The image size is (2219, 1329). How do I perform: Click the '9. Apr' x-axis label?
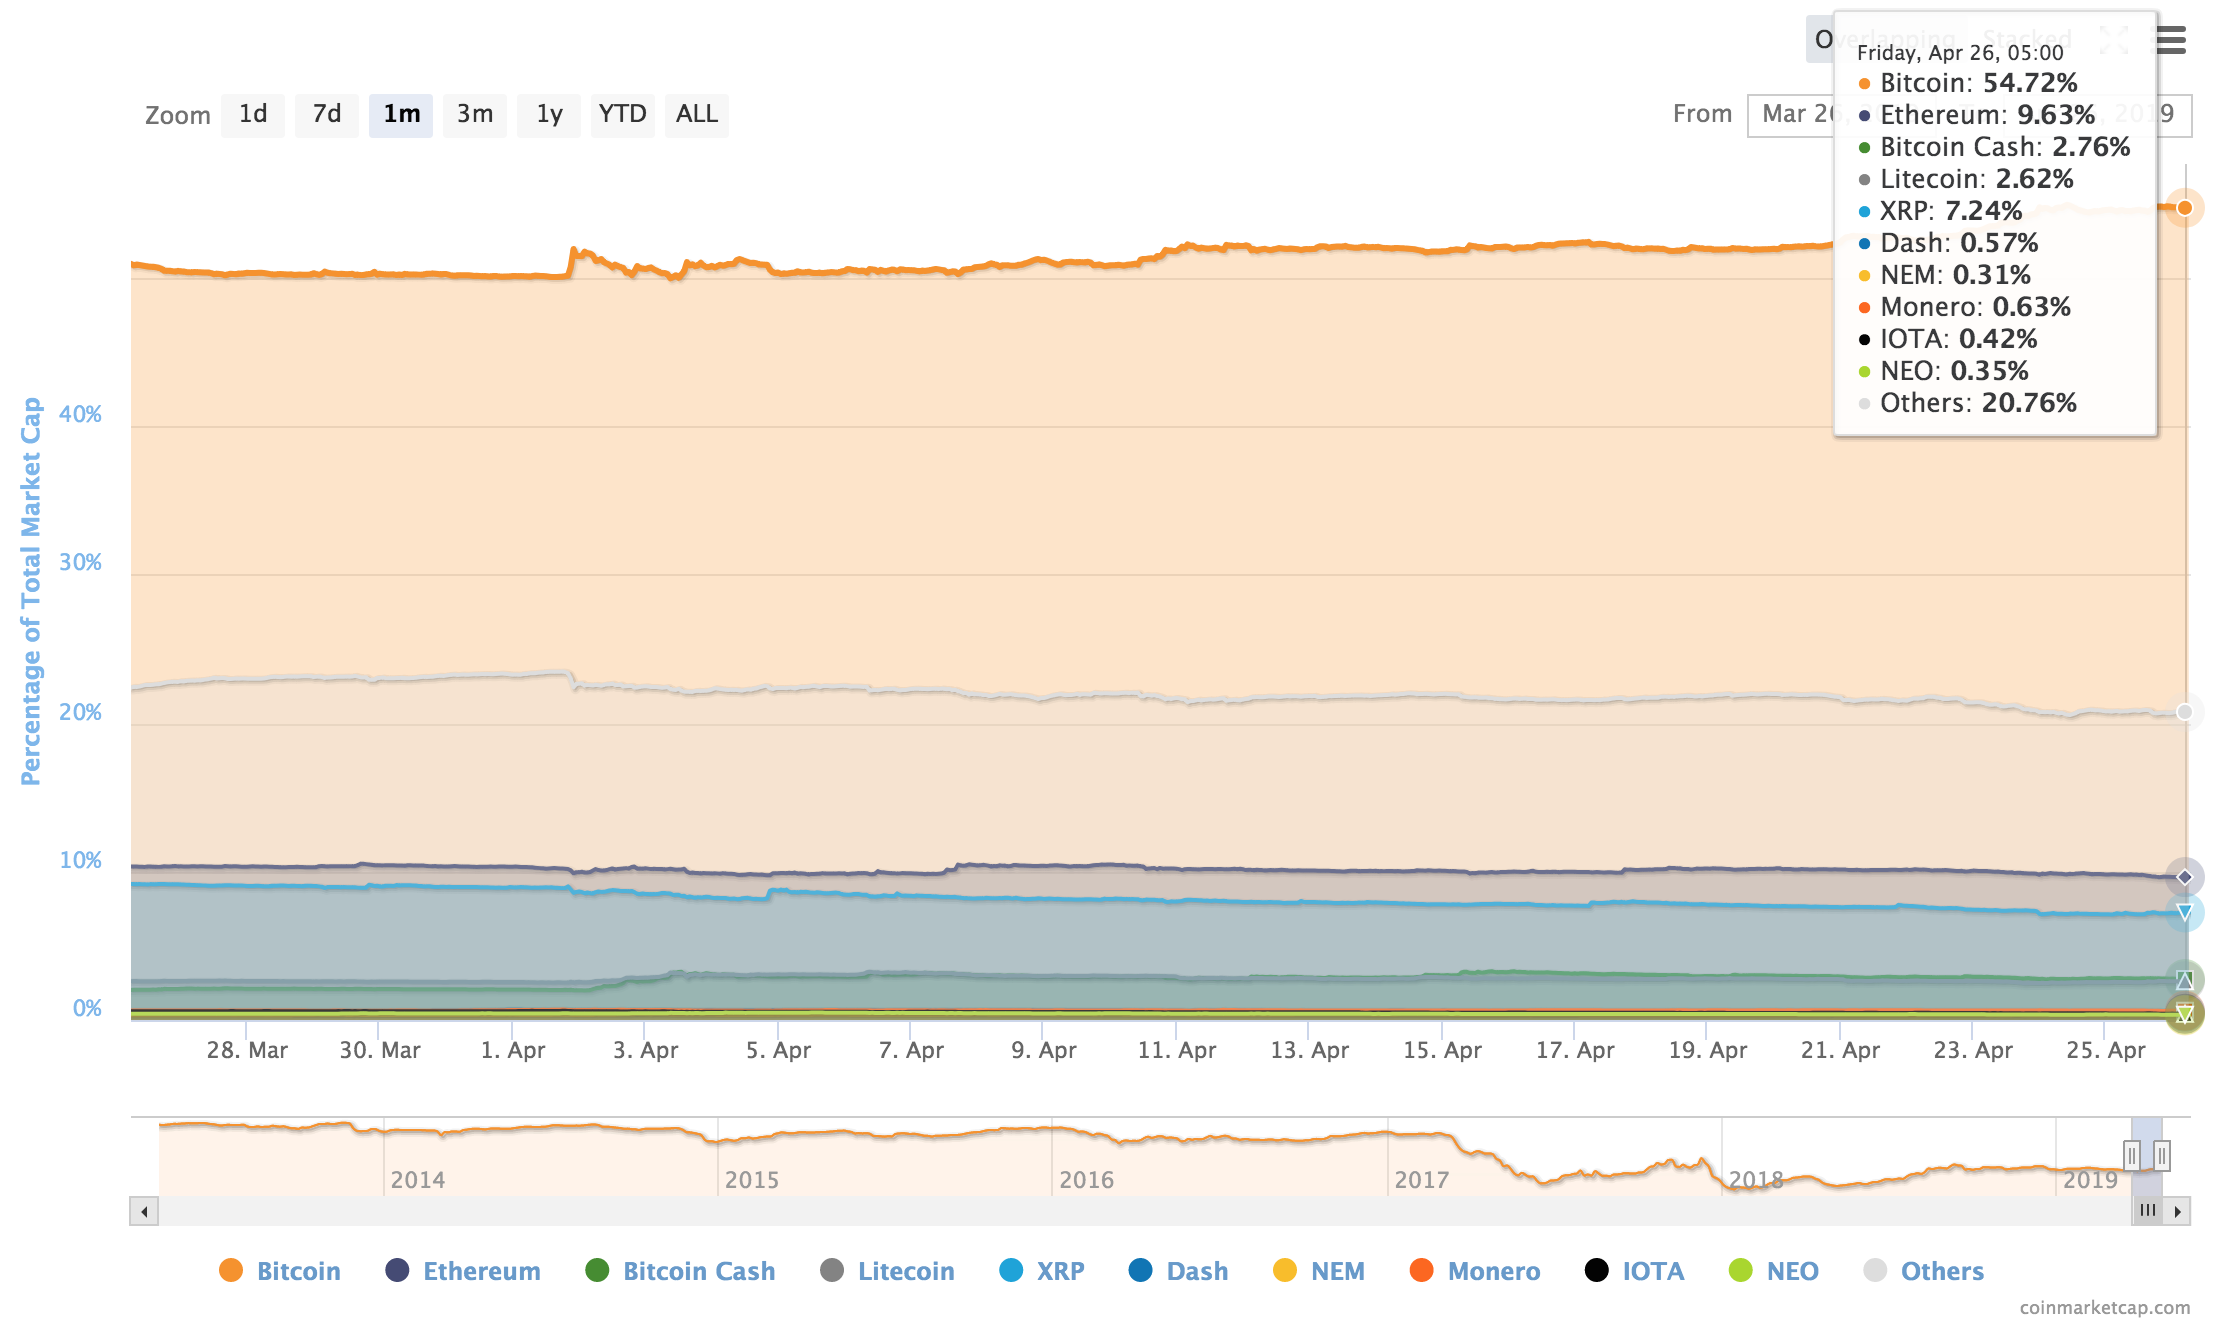click(1044, 1050)
